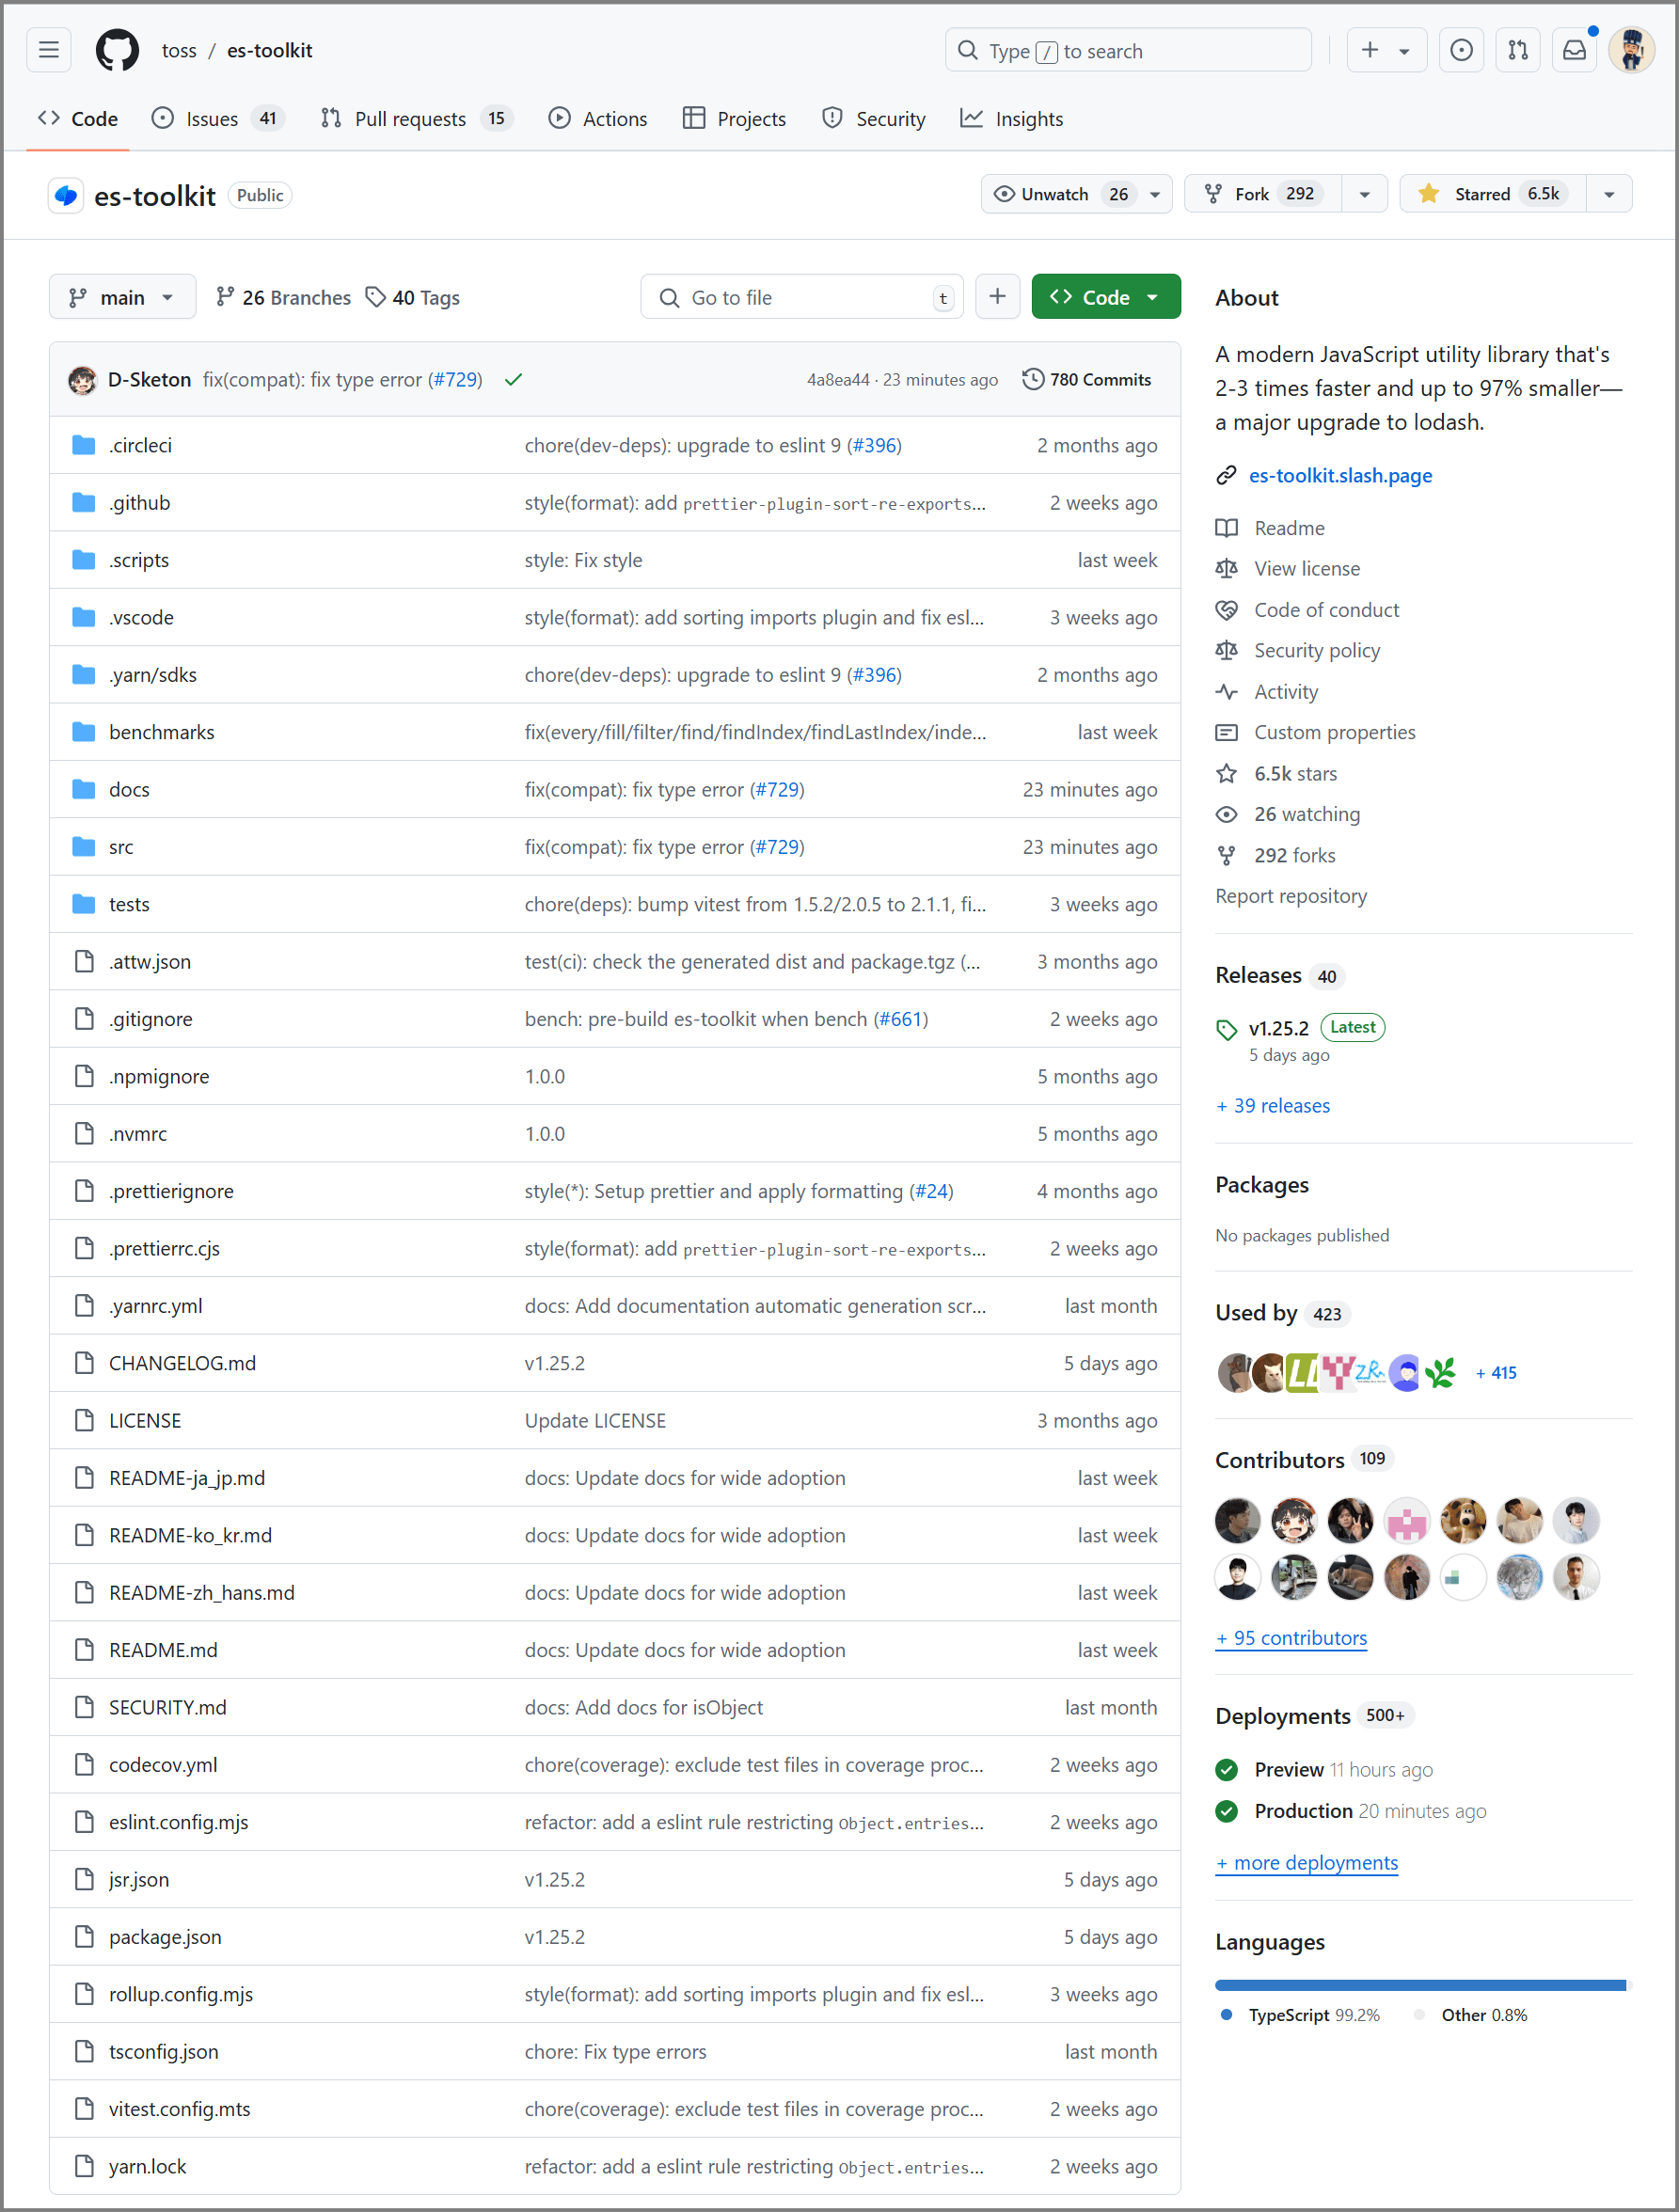Expand the Fork options dropdown arrow

1364,194
